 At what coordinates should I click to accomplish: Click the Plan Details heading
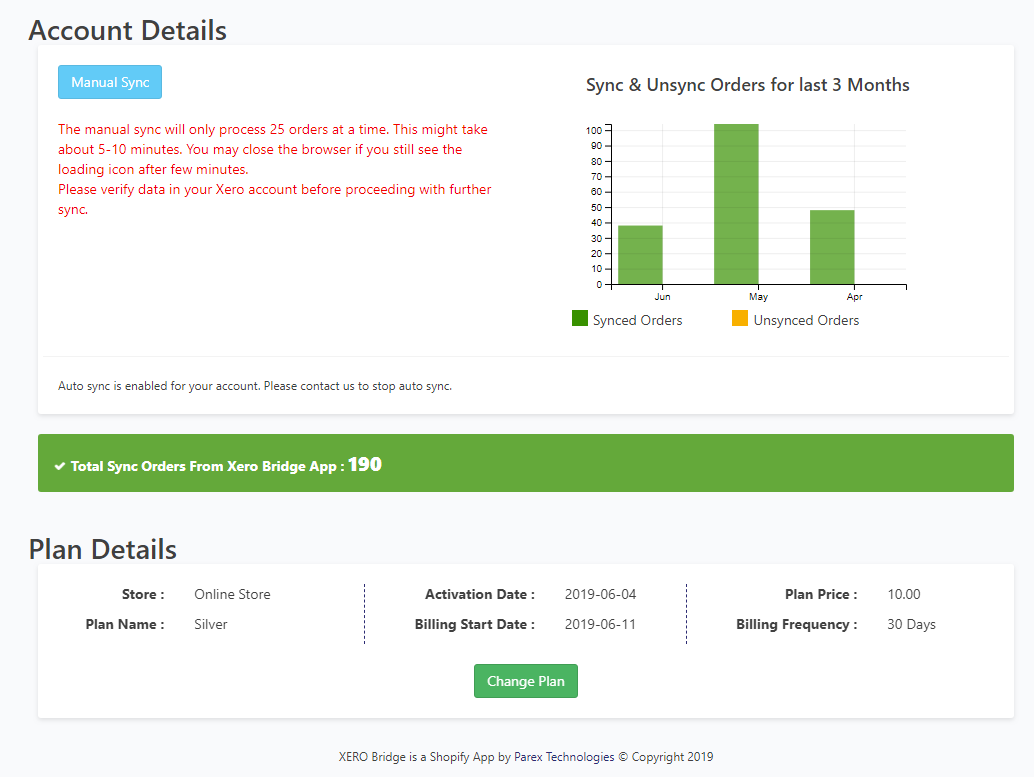click(103, 549)
